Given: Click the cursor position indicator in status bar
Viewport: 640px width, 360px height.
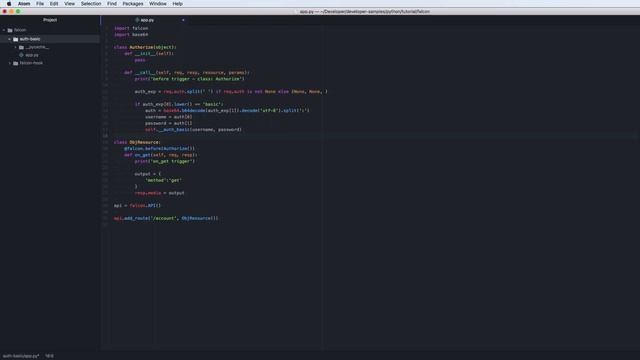Looking at the screenshot, I should click(49, 356).
